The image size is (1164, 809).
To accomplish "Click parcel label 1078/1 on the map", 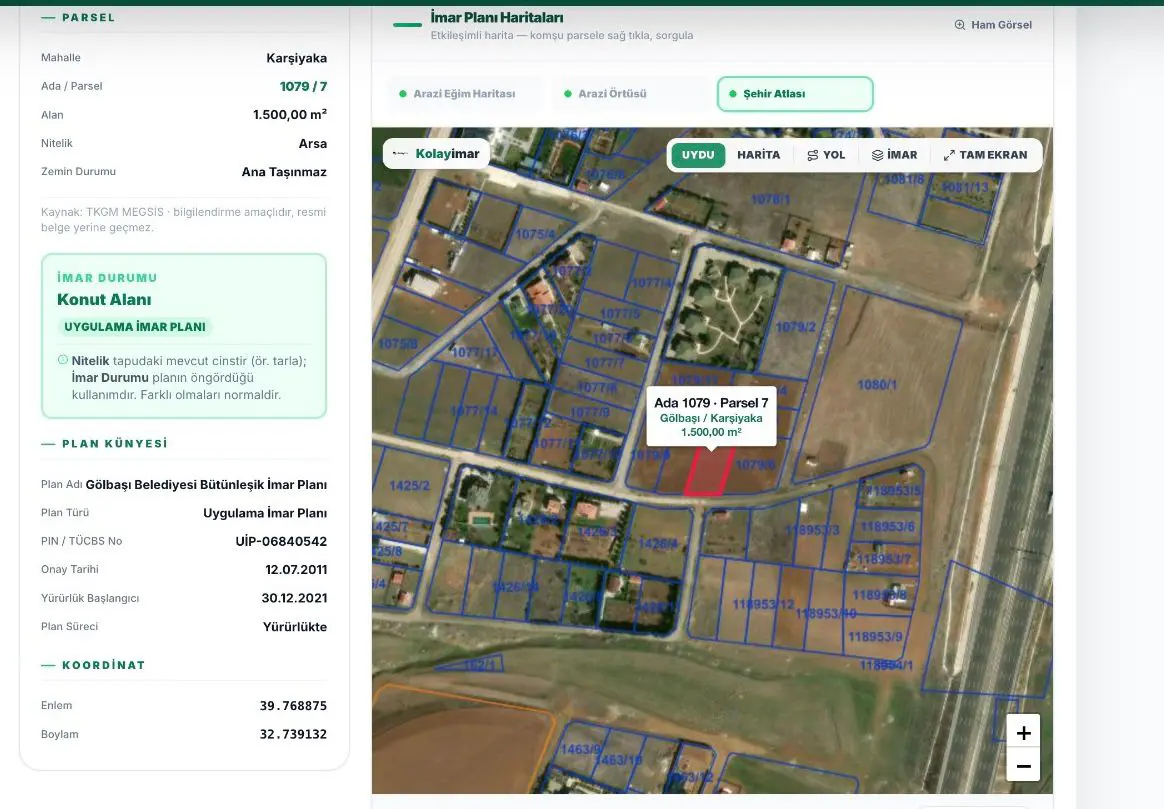I will point(771,200).
